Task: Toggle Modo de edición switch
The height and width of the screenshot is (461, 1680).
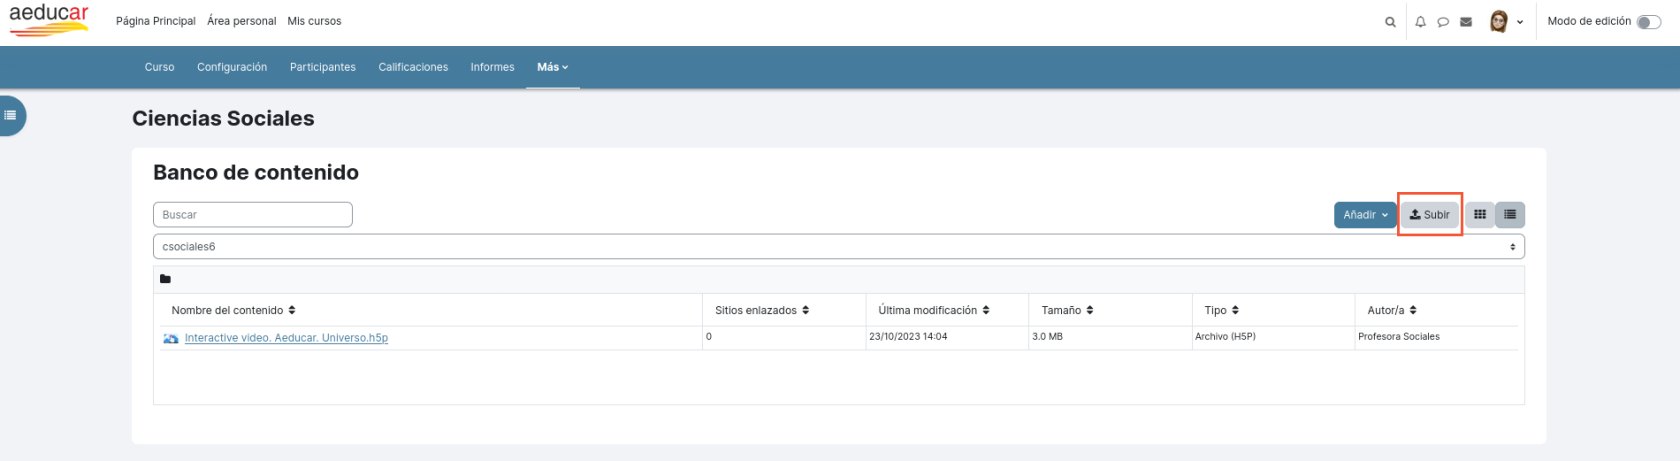Action: coord(1648,22)
